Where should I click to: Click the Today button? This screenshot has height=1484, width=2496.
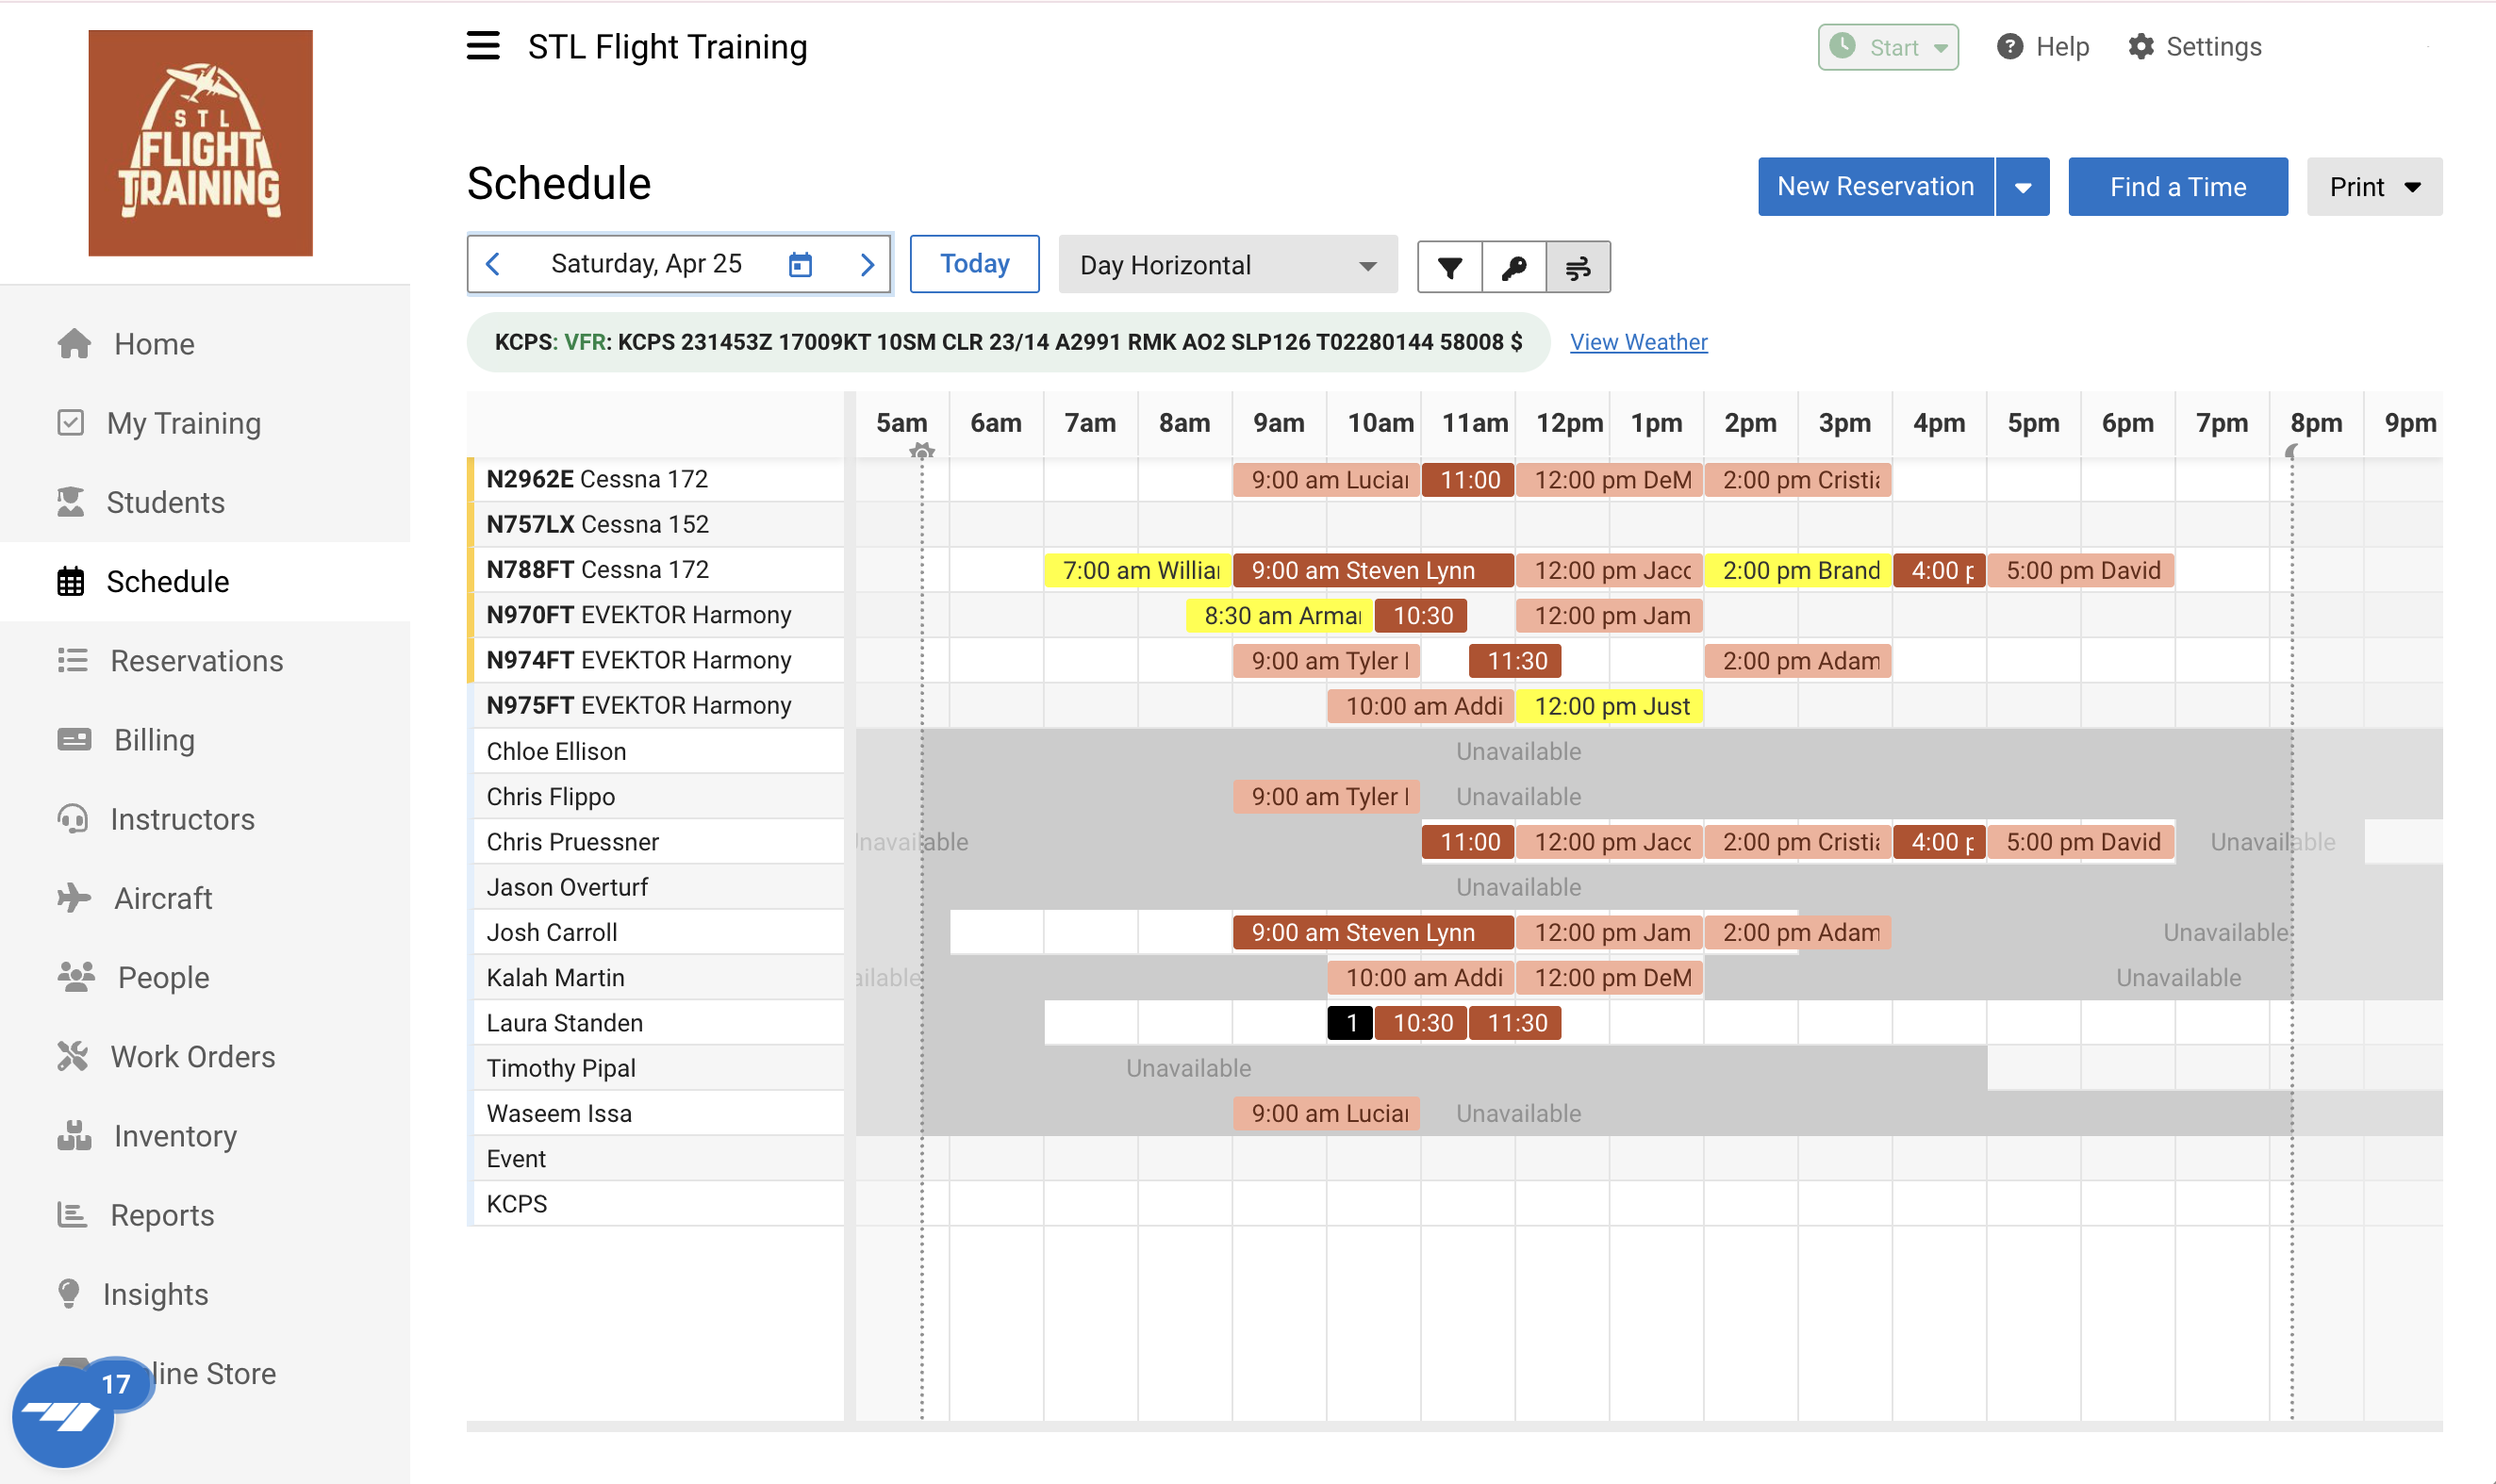coord(974,264)
